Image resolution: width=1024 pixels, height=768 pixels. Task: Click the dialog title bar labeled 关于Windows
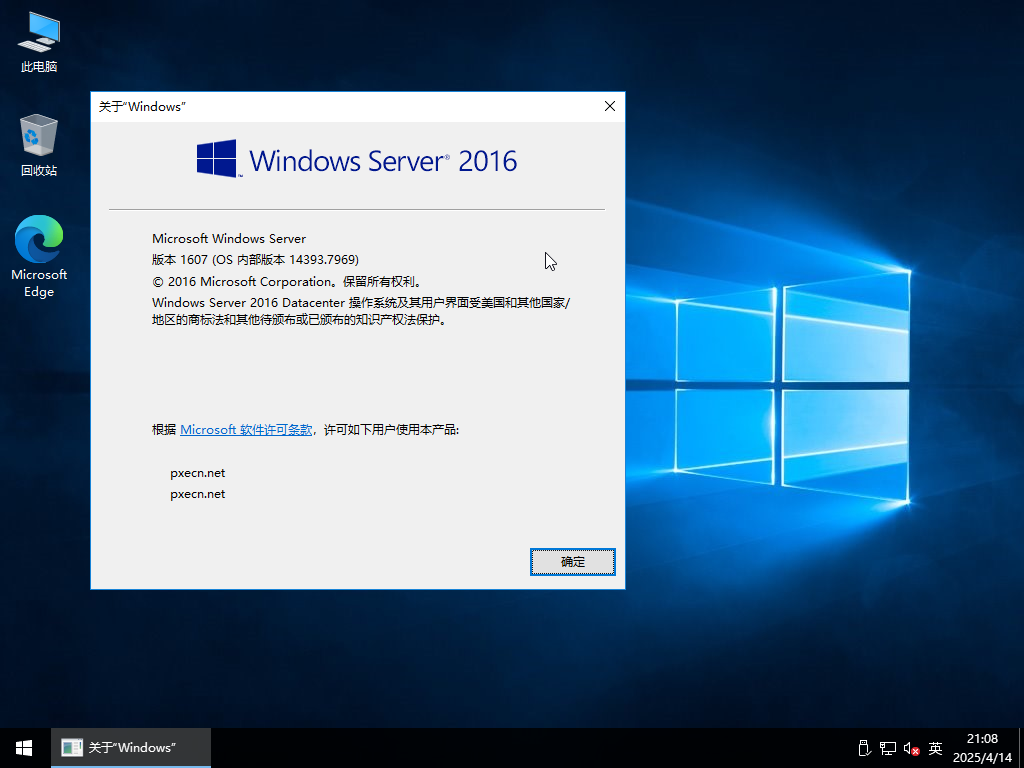(300, 106)
